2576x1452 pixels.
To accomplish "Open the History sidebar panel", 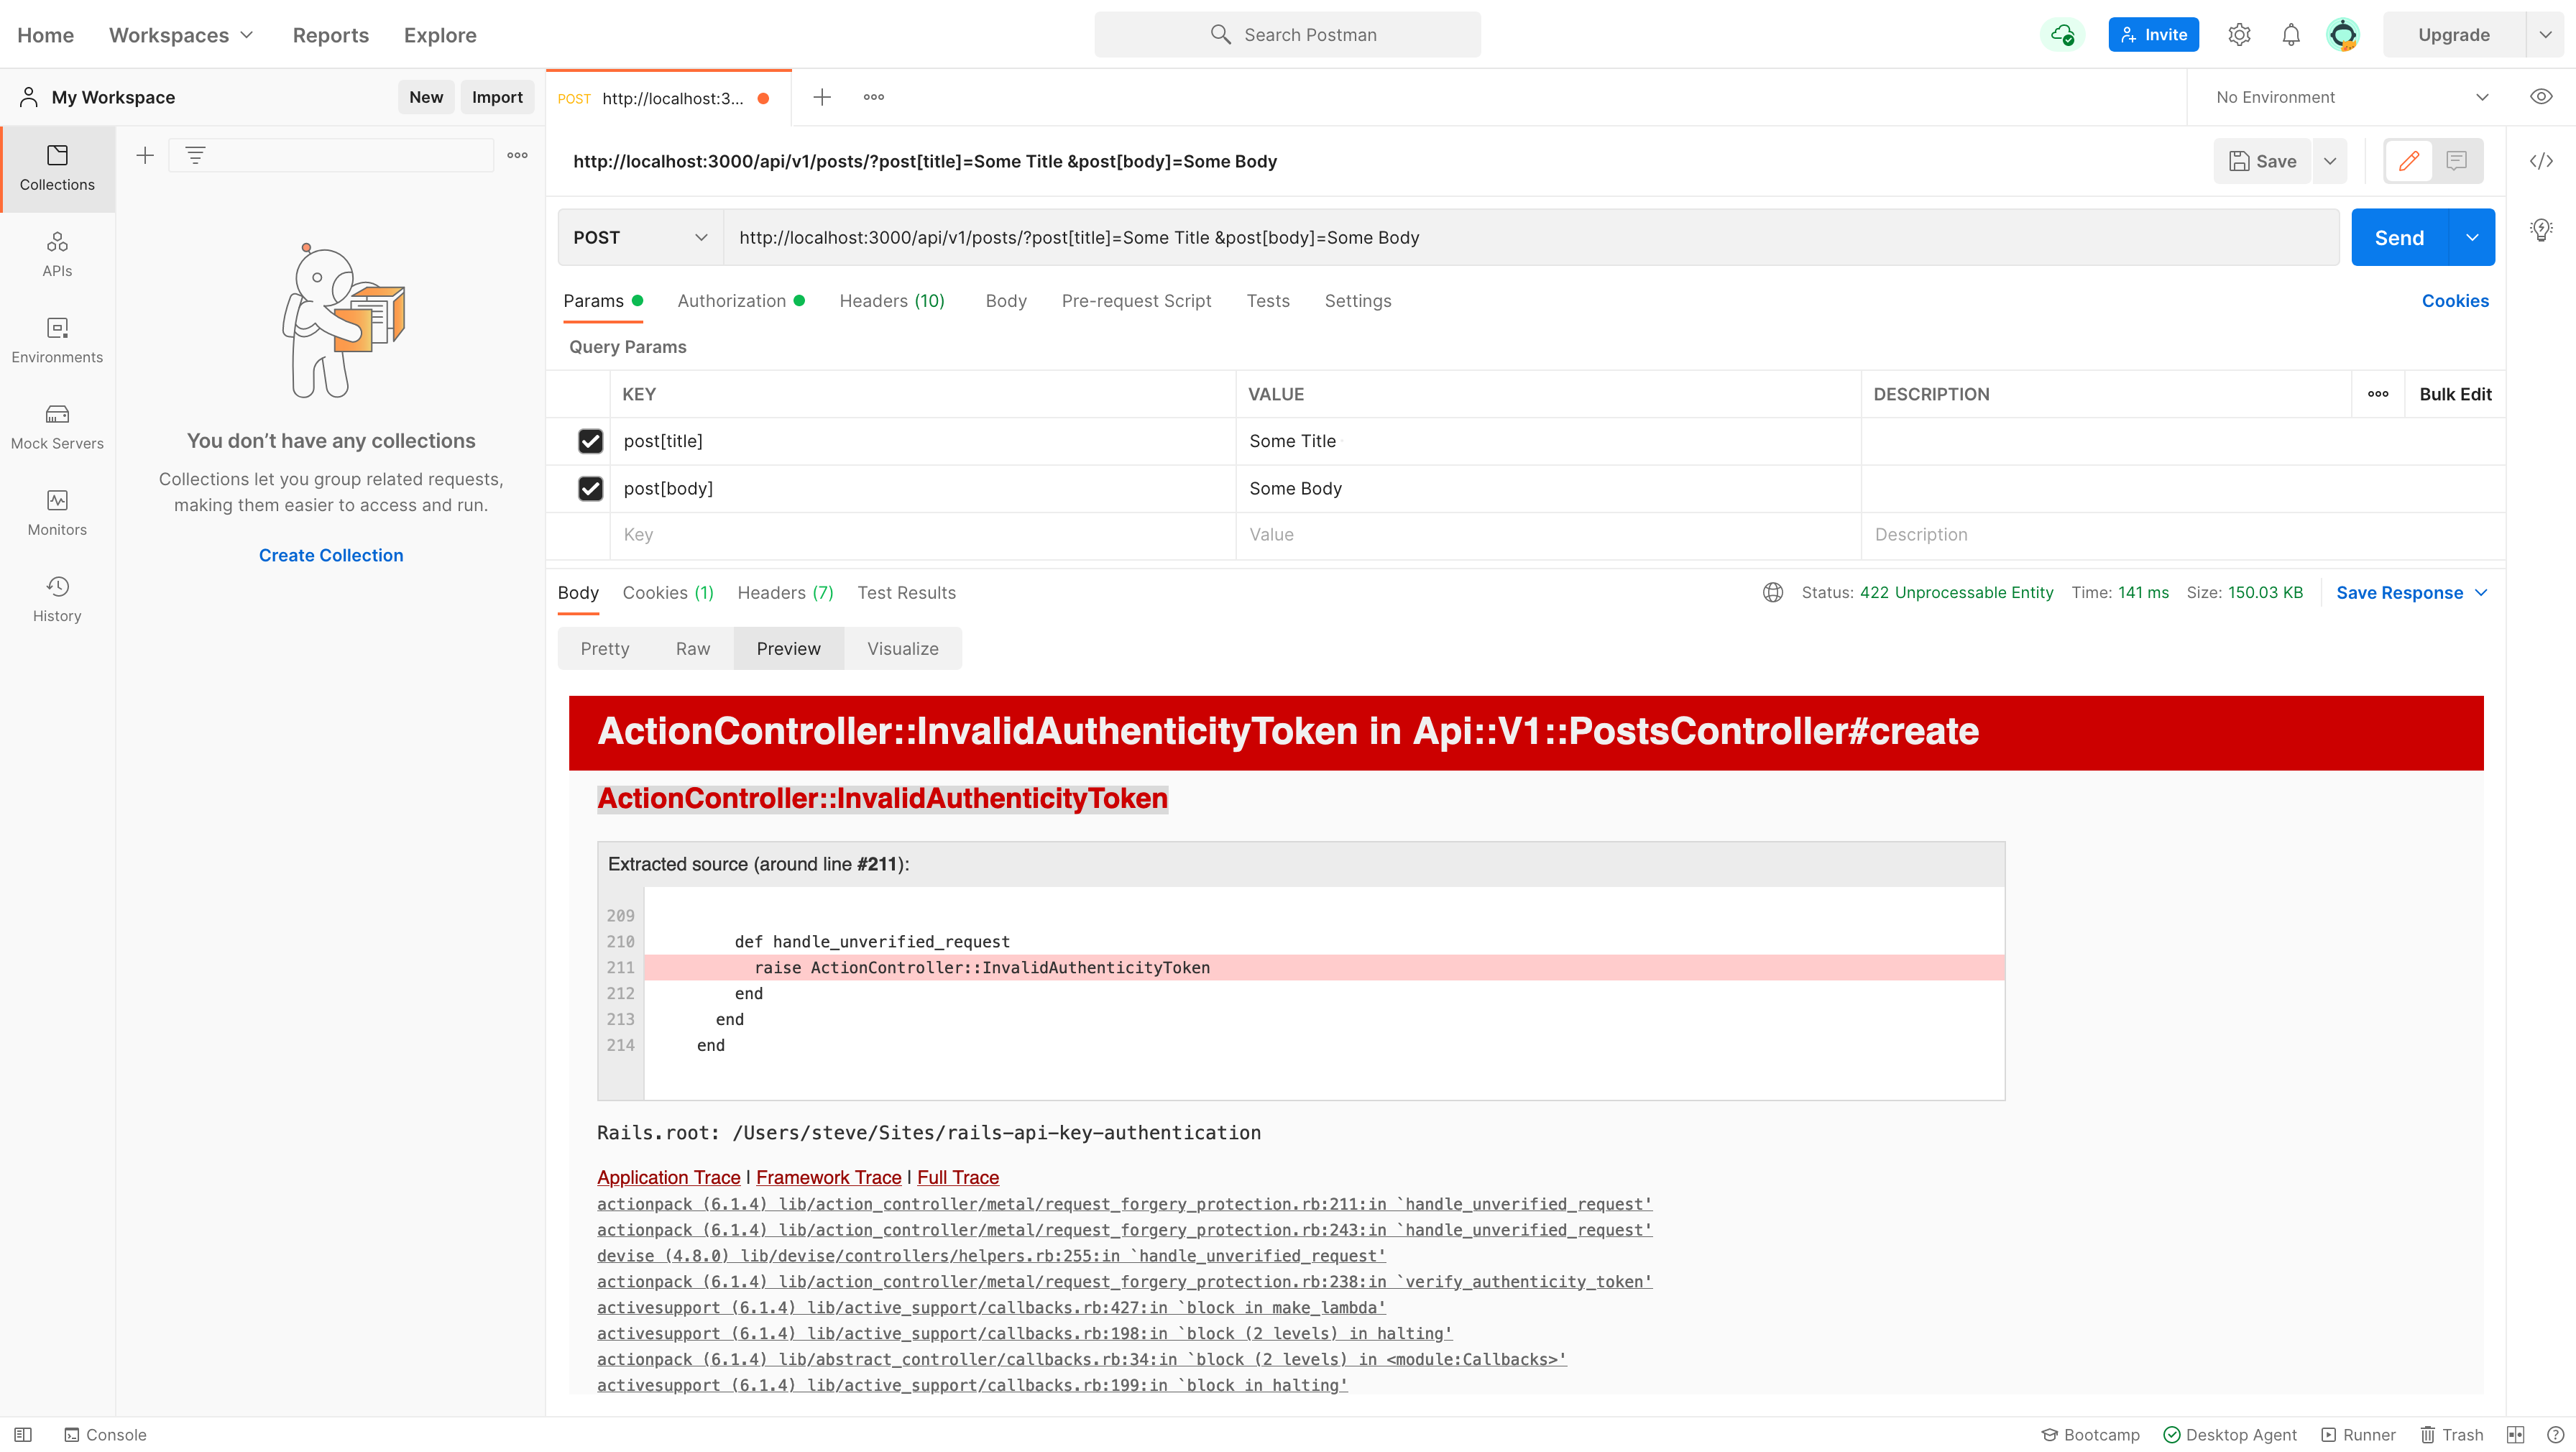I will tap(57, 599).
